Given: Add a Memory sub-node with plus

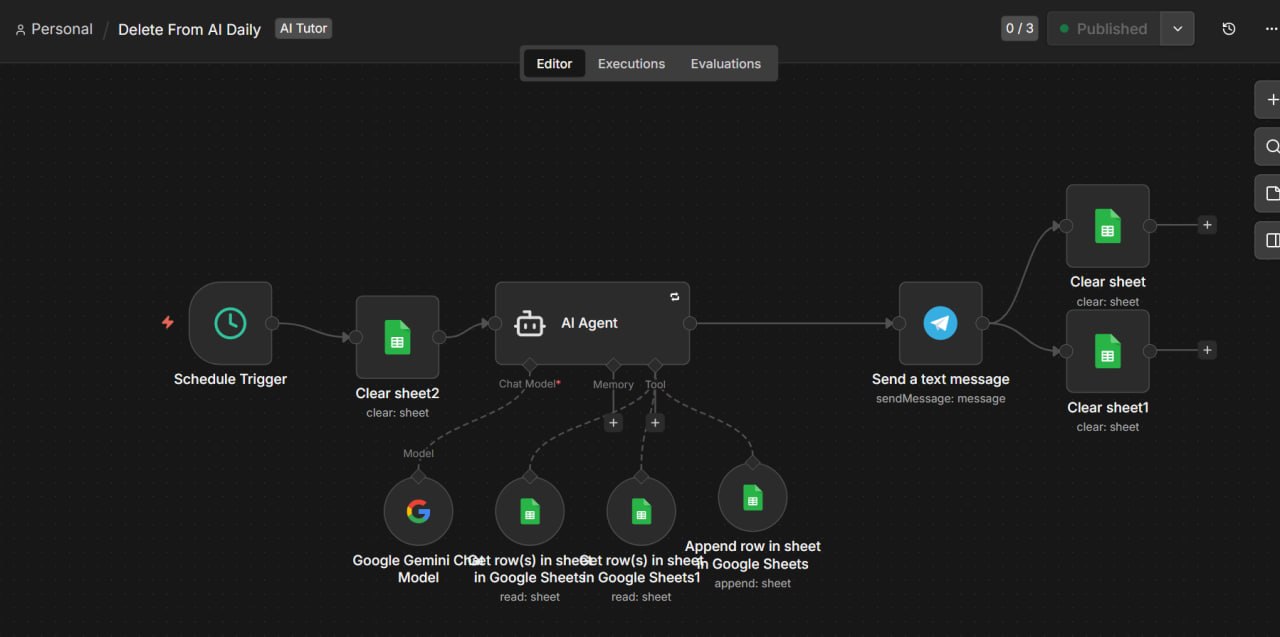Looking at the screenshot, I should point(613,423).
